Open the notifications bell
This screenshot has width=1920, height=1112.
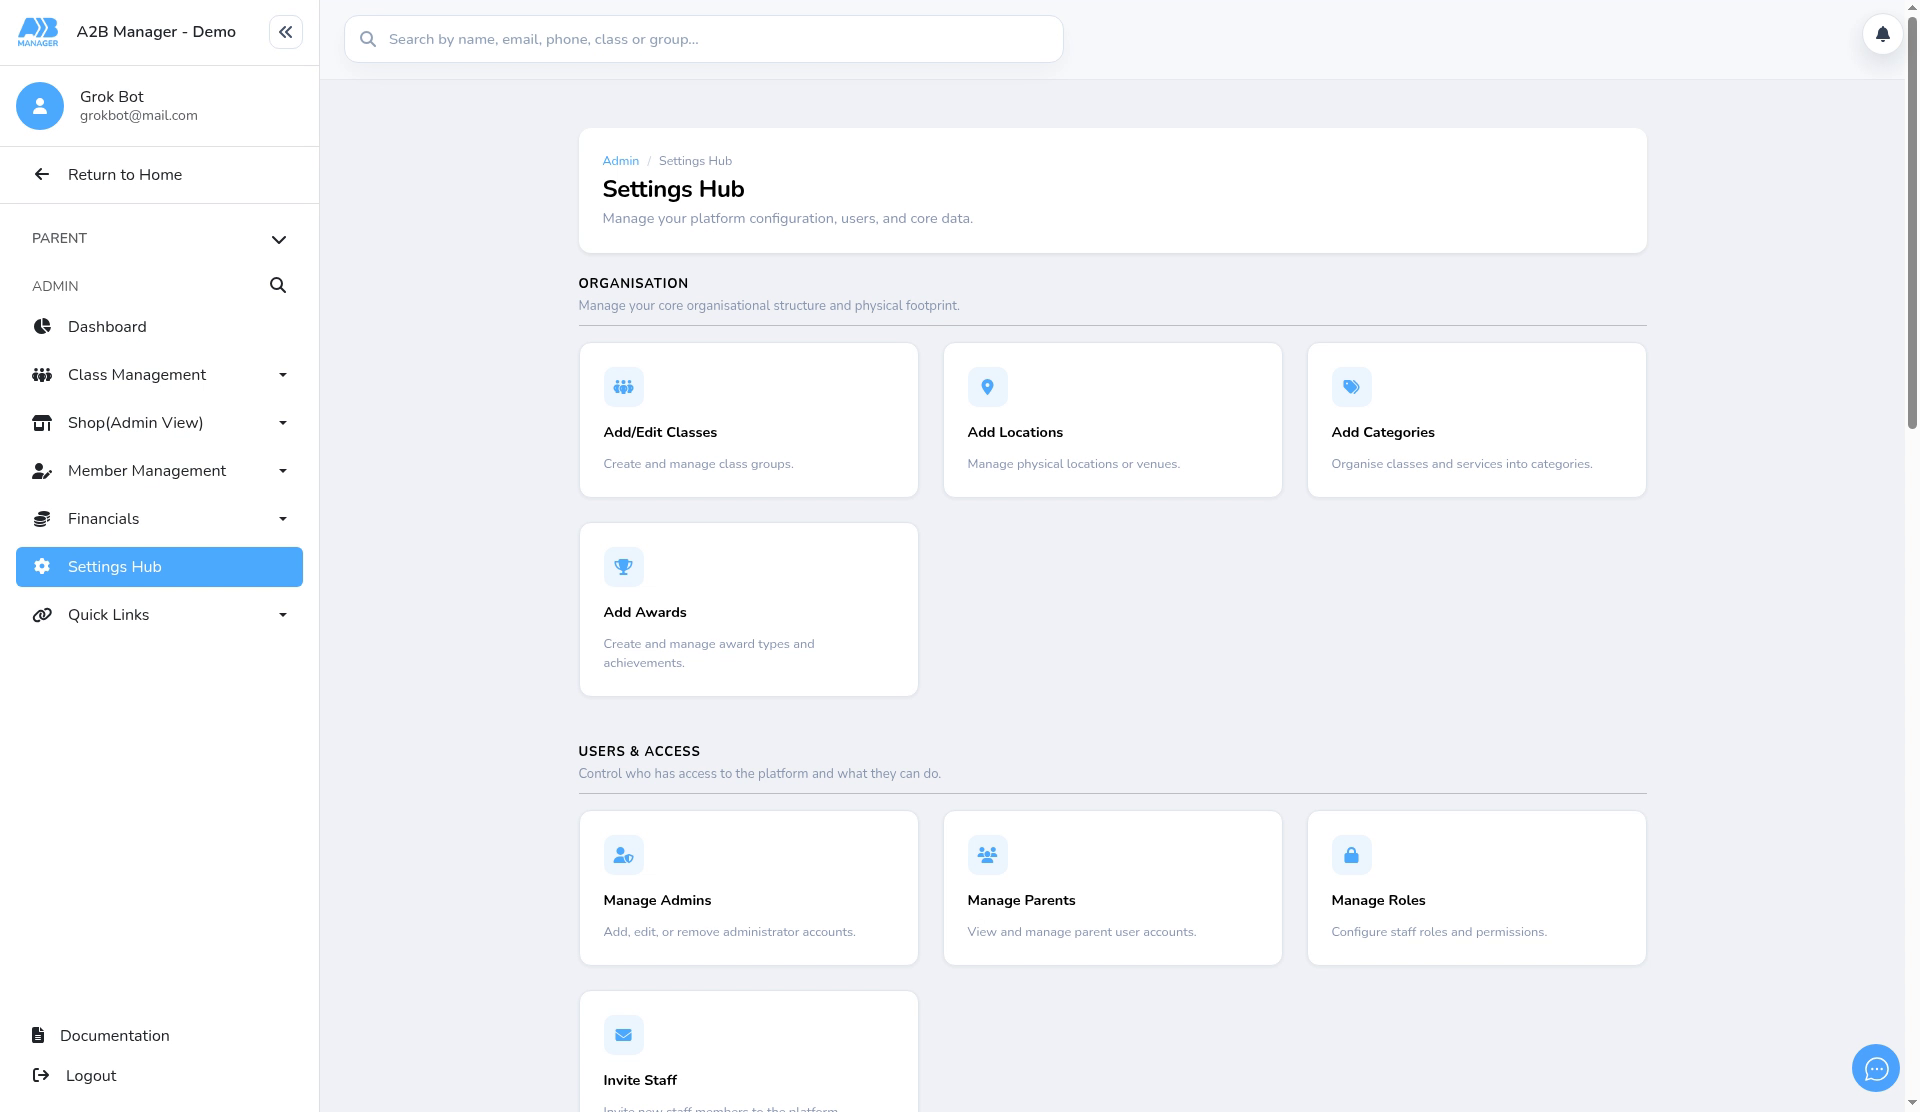[x=1882, y=34]
